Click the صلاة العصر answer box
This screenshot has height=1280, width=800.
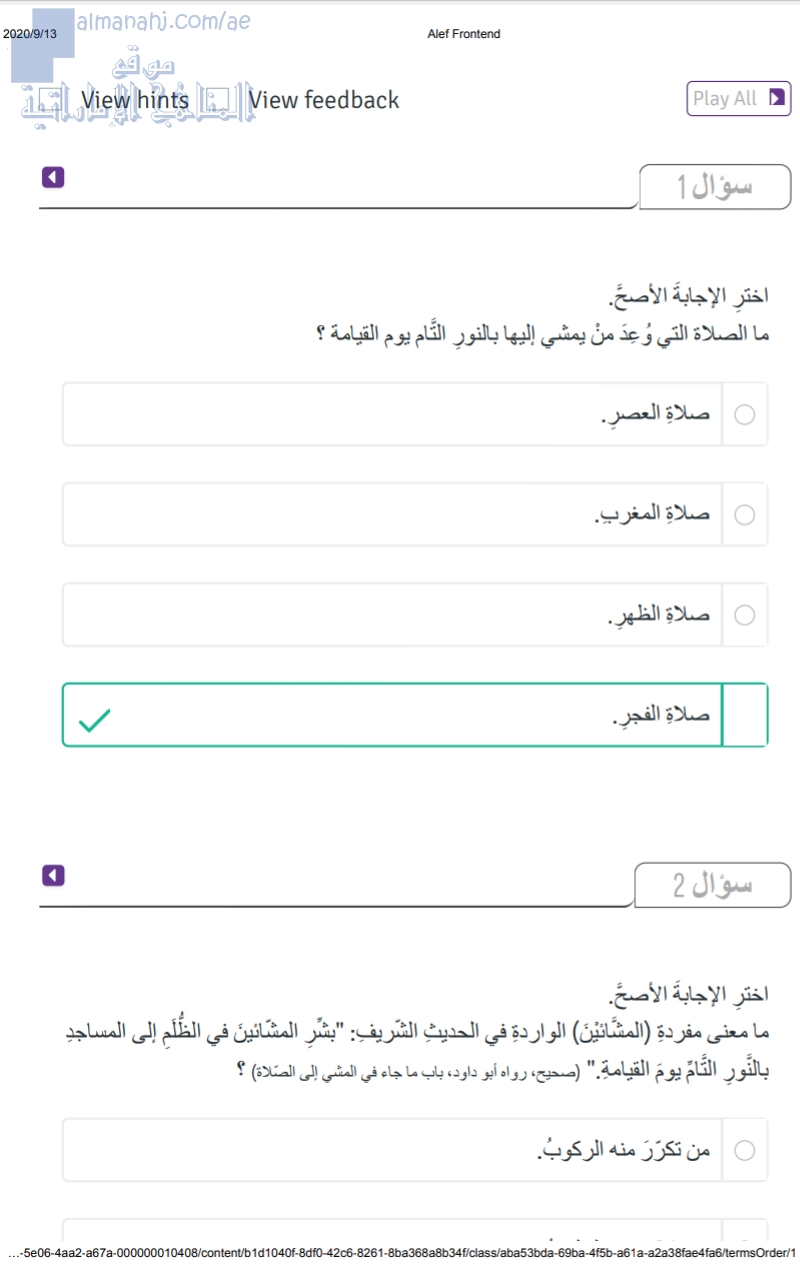pos(400,414)
